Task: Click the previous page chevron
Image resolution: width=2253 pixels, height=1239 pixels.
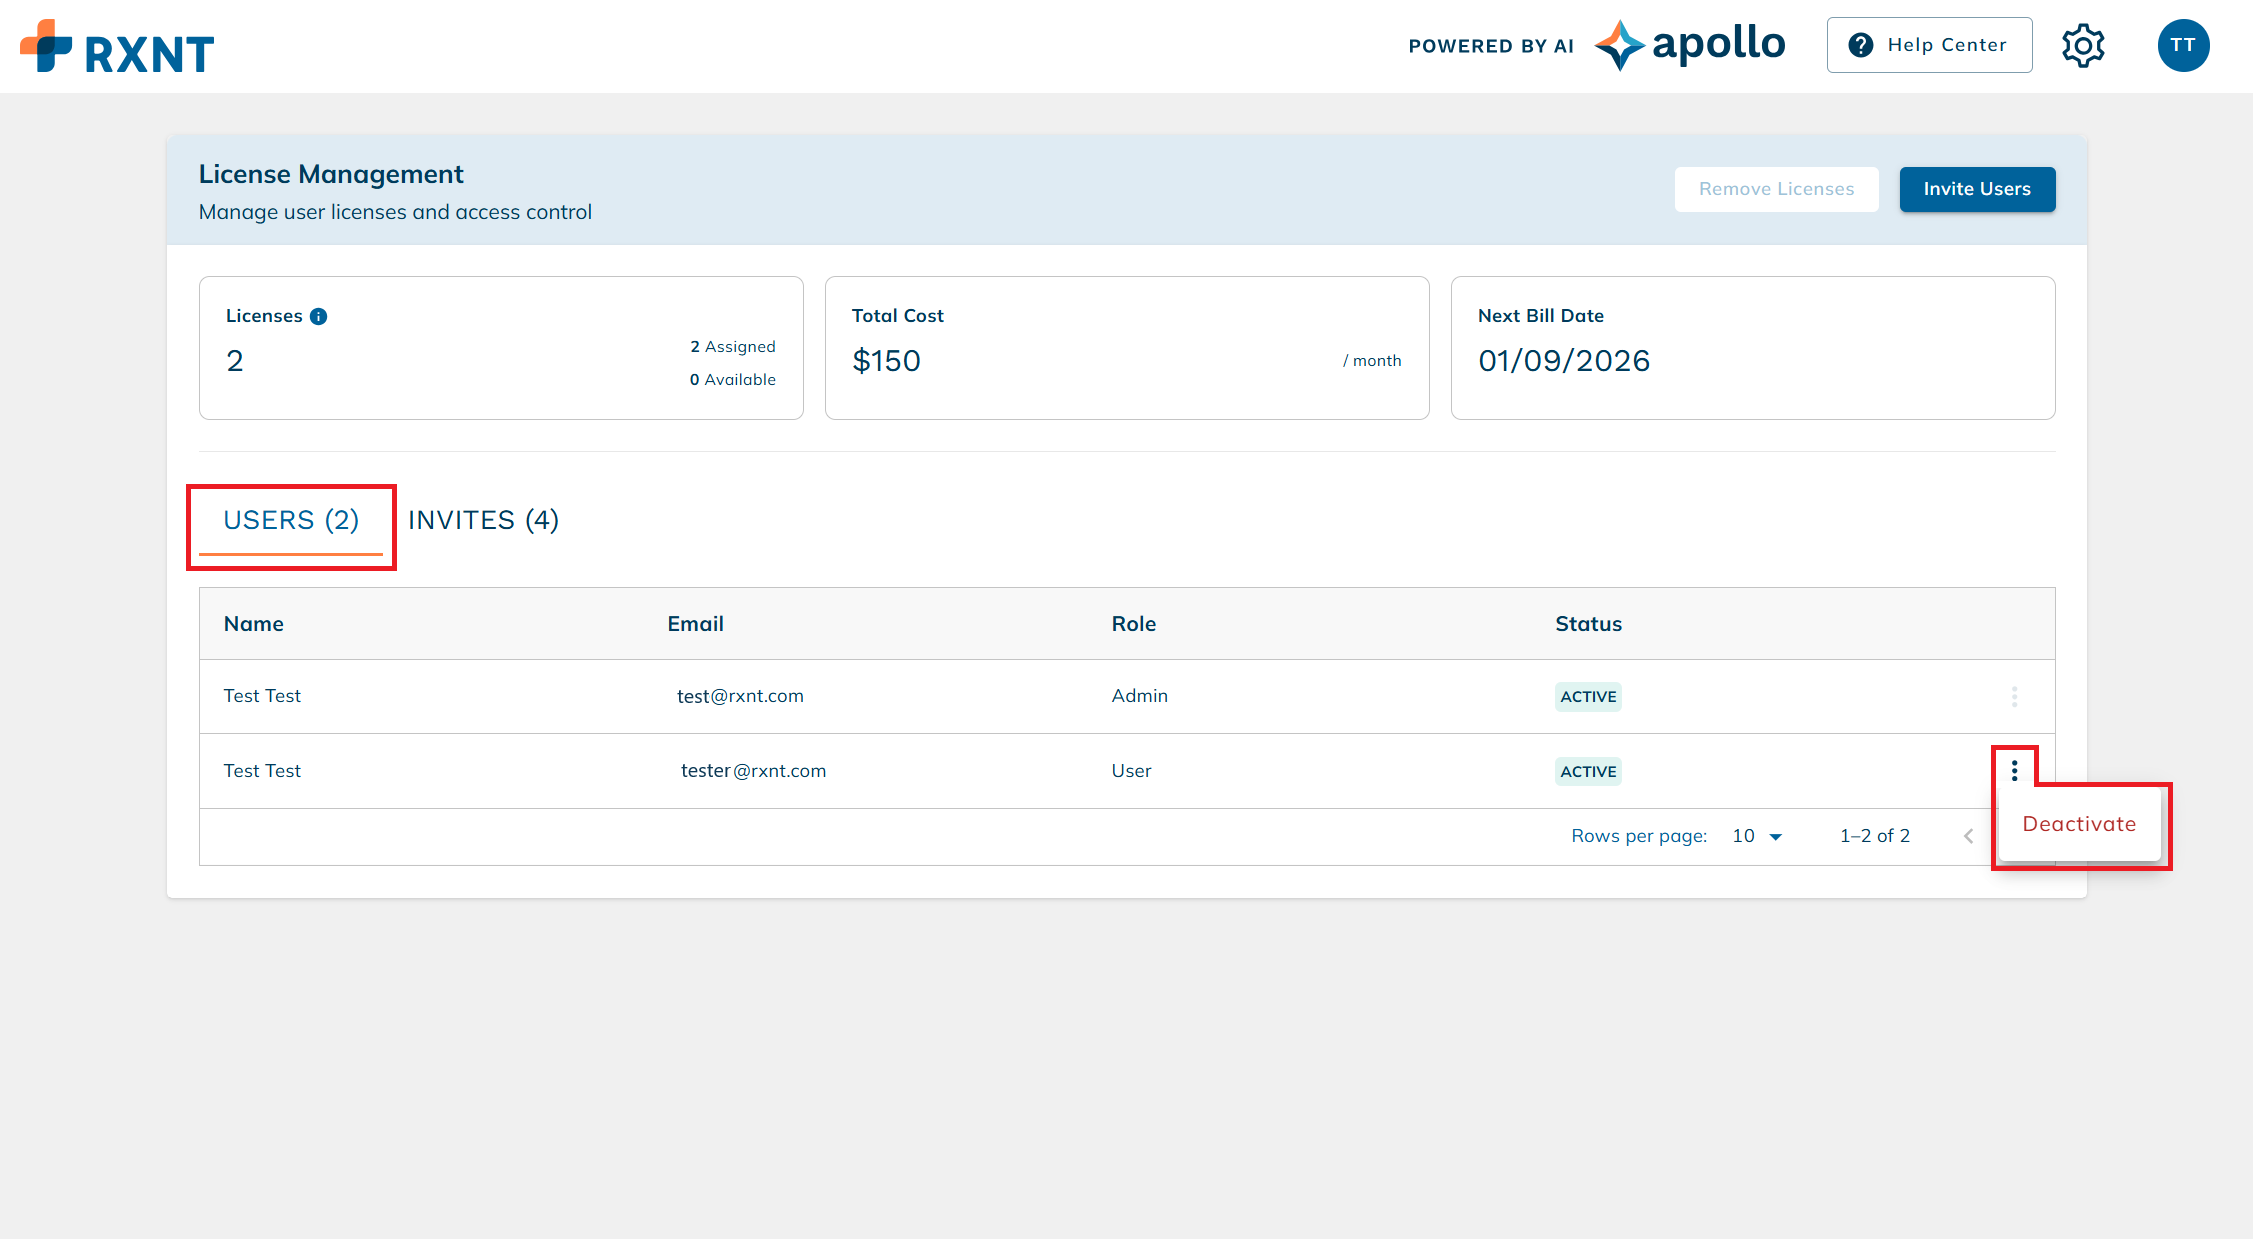Action: pos(1968,836)
